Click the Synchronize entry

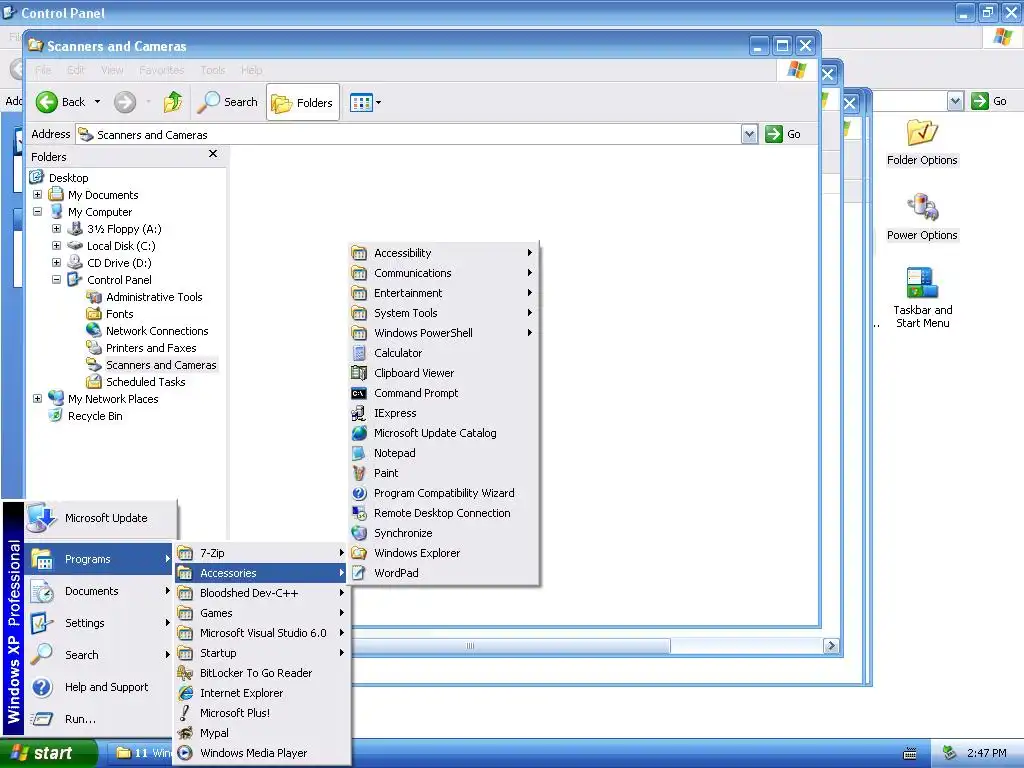pos(444,533)
